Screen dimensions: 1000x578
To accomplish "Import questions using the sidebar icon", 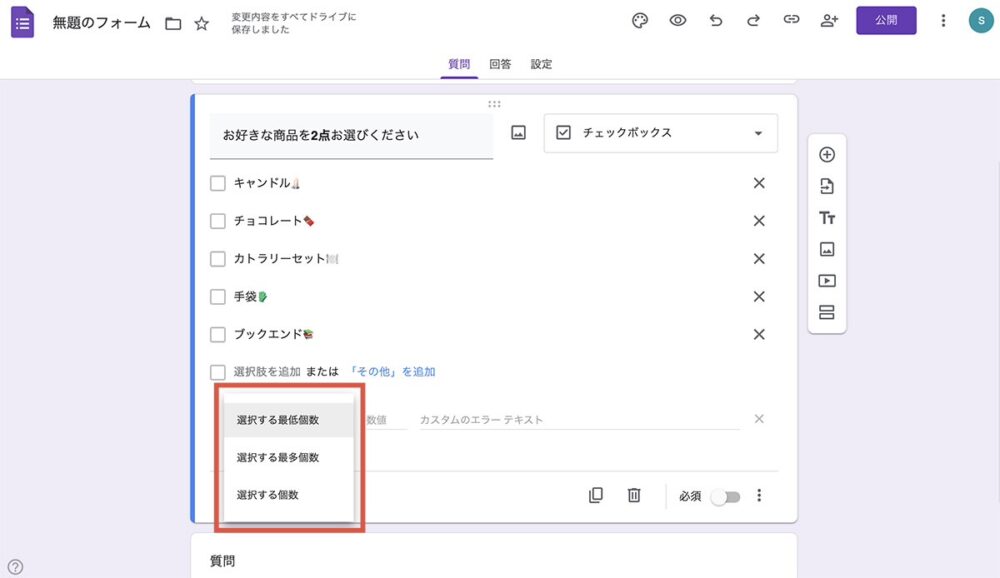I will click(x=827, y=185).
